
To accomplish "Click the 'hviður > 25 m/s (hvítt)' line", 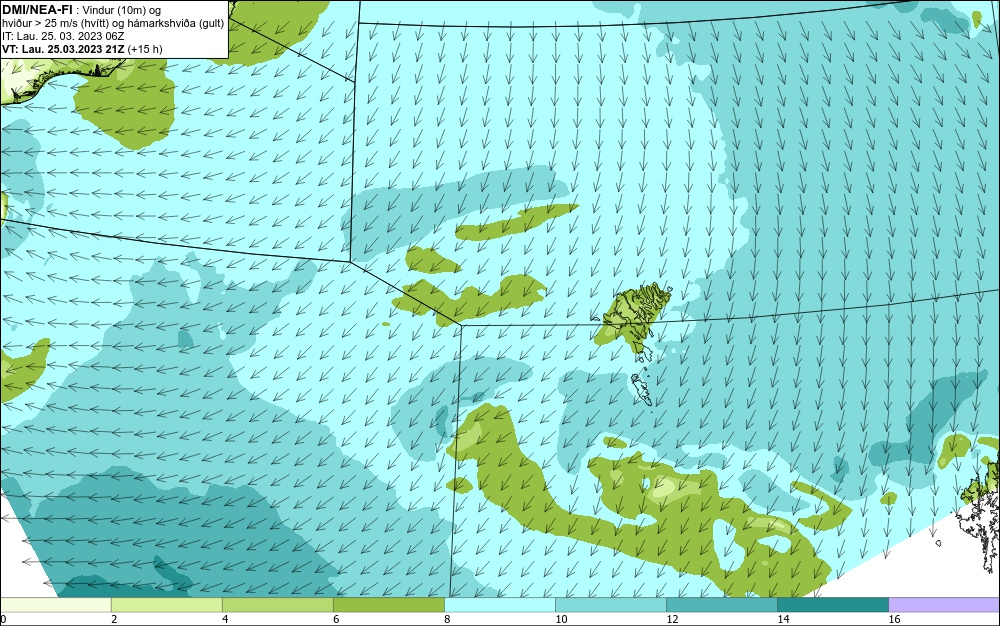I will (113, 23).
